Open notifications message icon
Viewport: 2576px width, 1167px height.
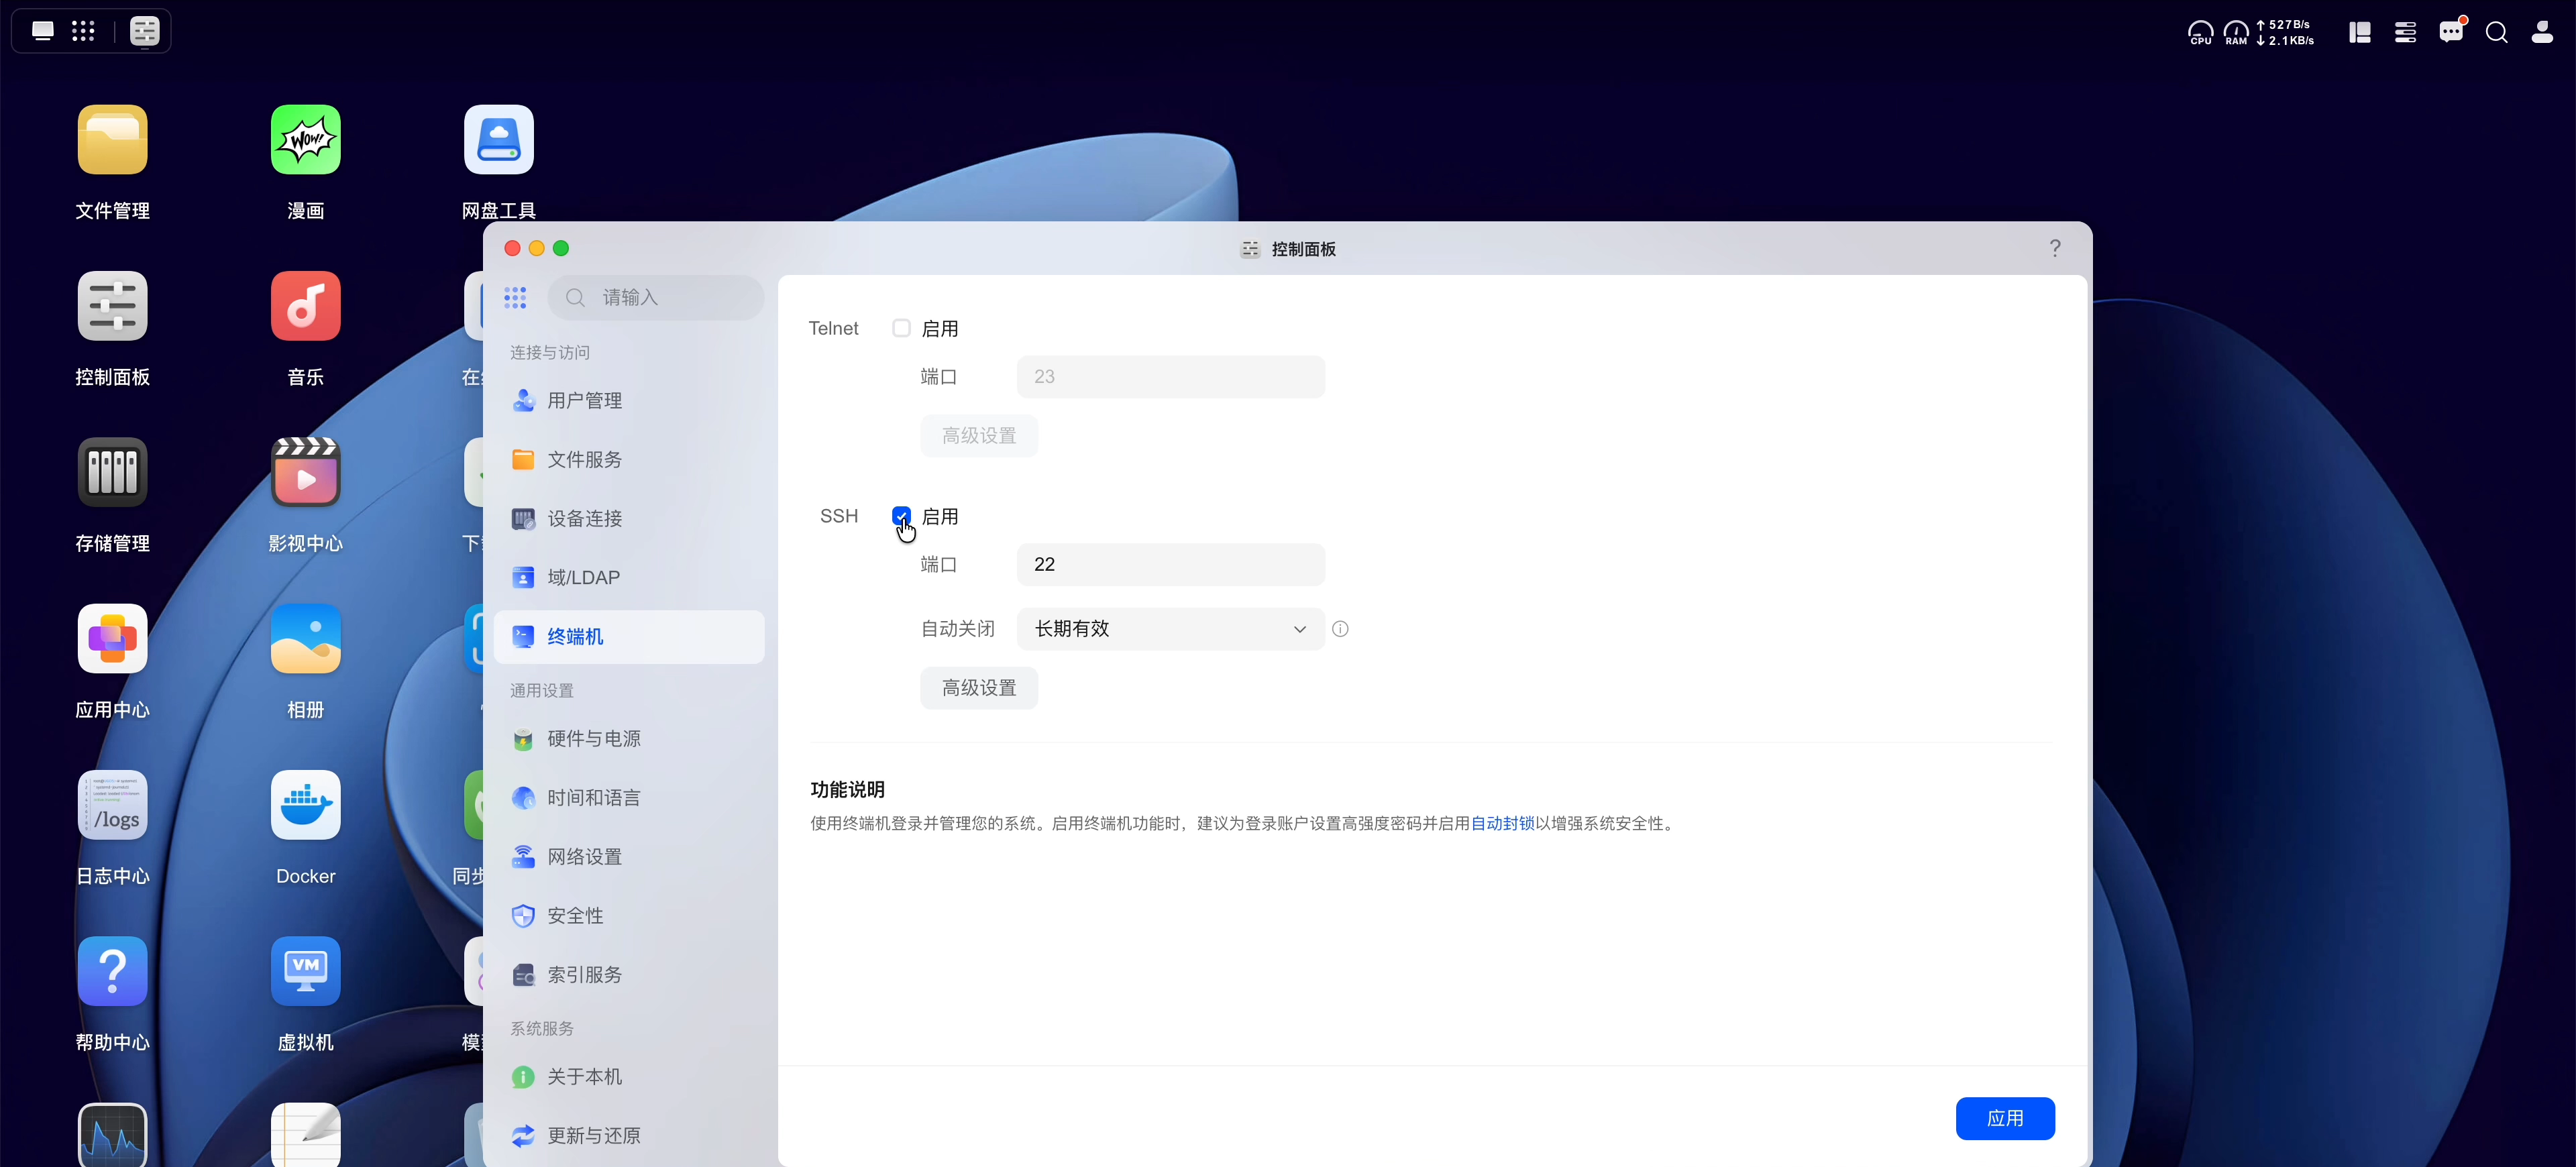click(x=2451, y=33)
